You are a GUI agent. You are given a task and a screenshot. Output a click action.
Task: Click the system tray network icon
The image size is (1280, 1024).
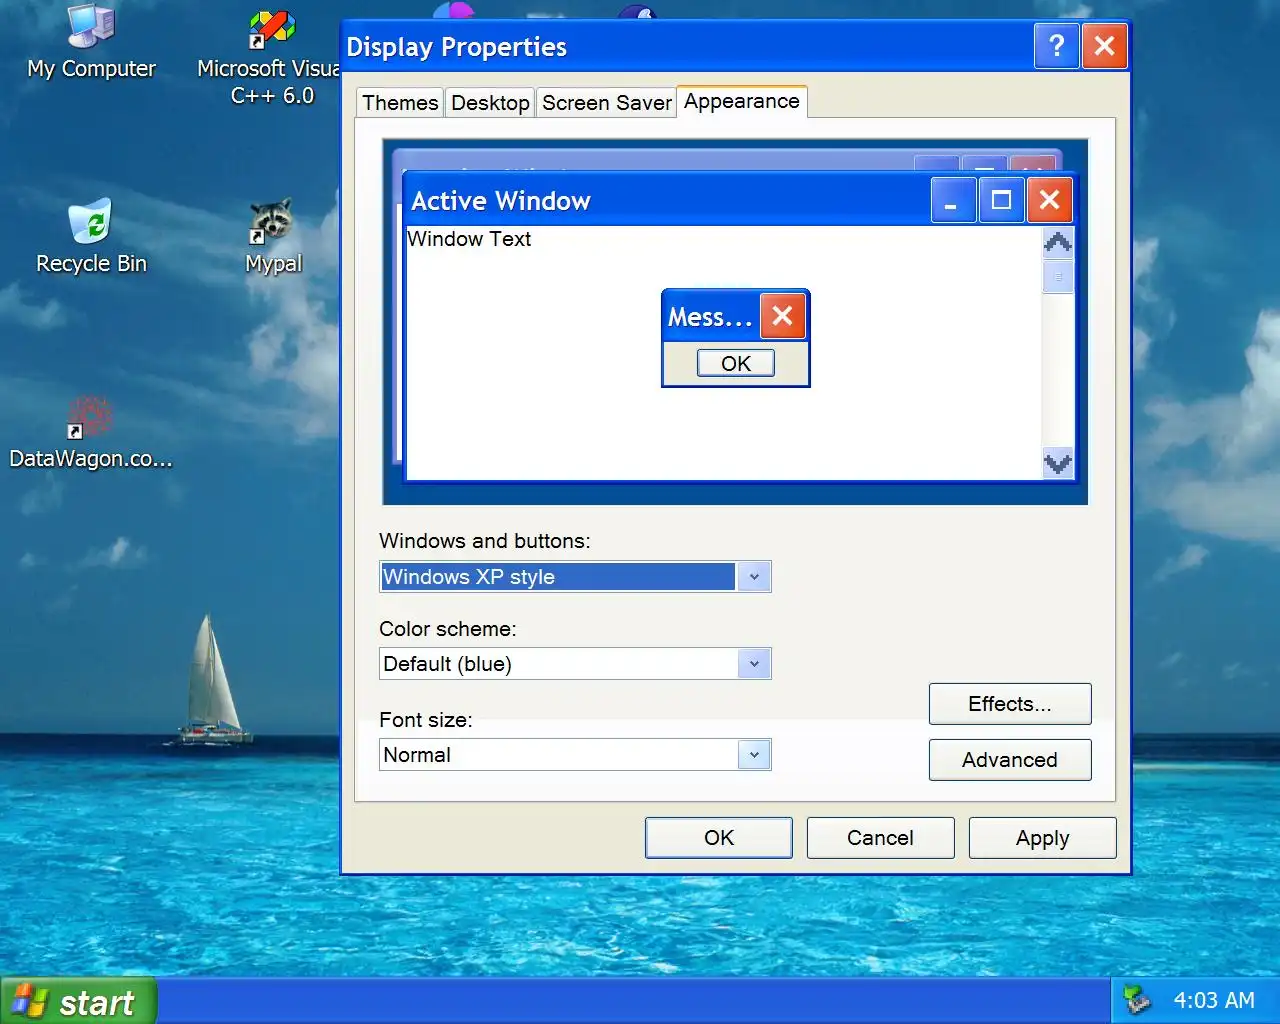coord(1136,1000)
